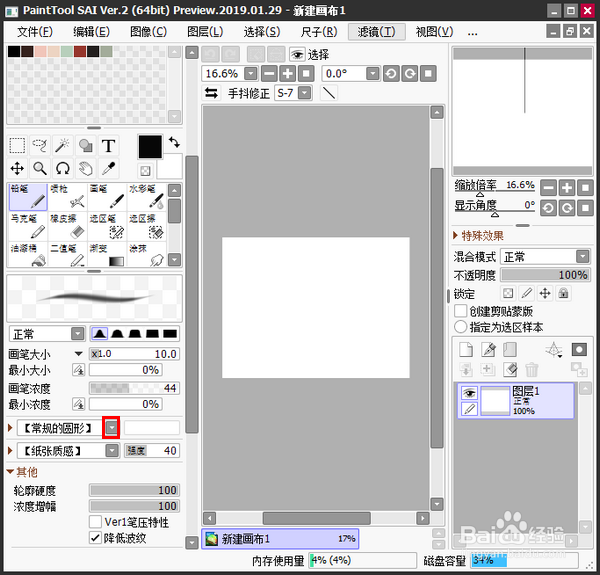
Task: Adjust the layer 不透明度 slider
Action: pyautogui.click(x=545, y=275)
